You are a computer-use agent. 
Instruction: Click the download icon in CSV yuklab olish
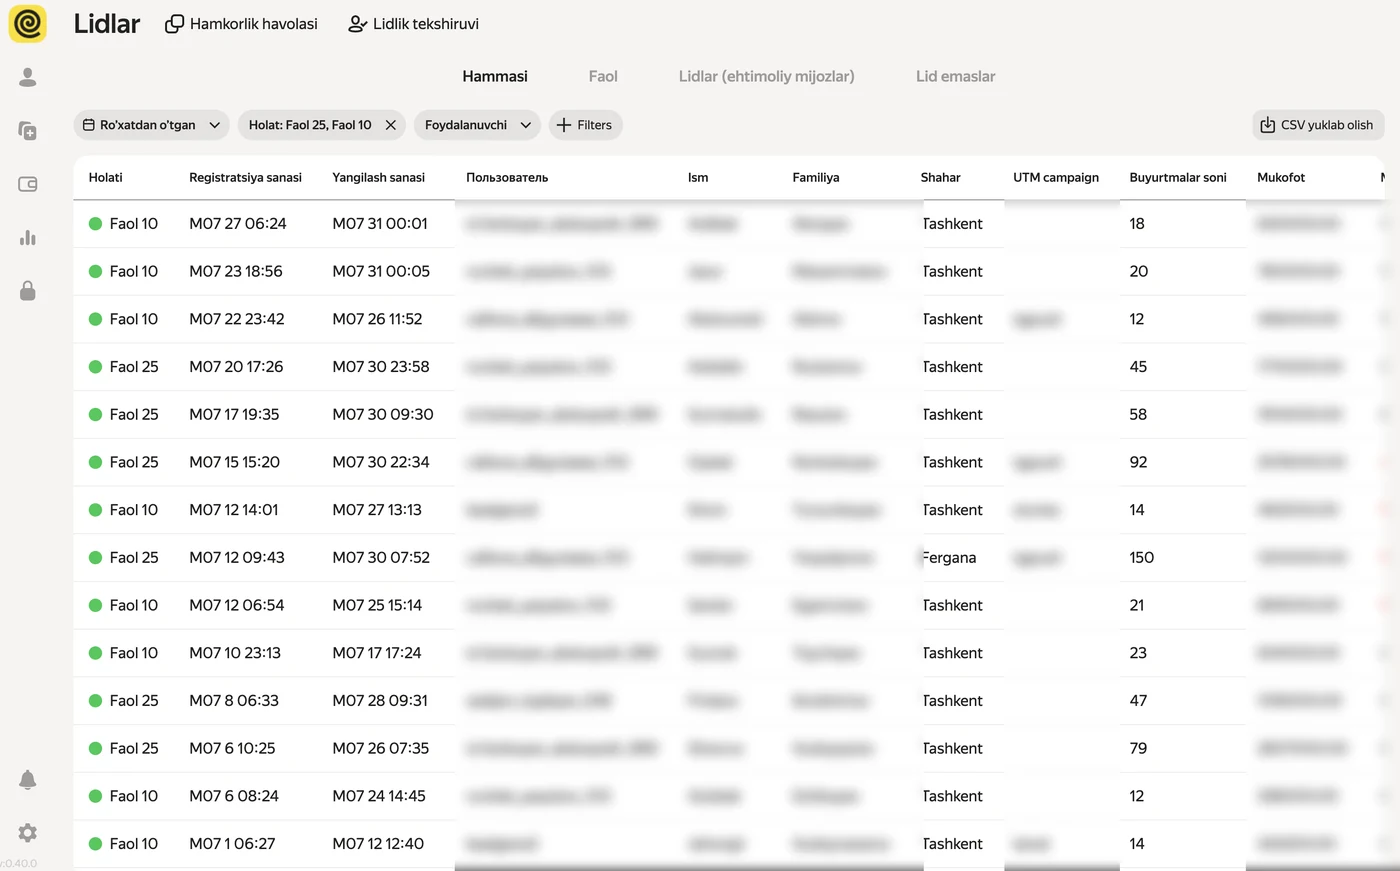pos(1268,125)
